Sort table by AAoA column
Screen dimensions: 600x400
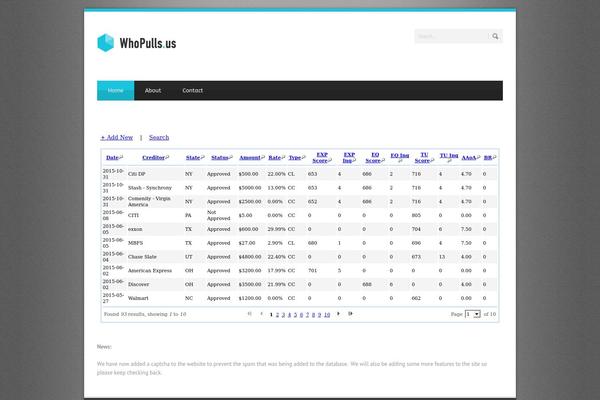pyautogui.click(x=469, y=158)
